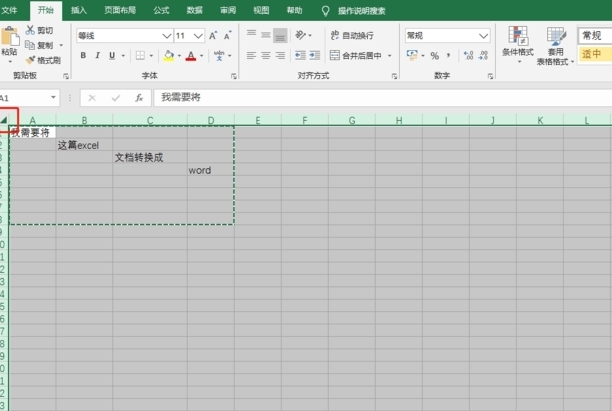This screenshot has width=612, height=411.
Task: Open the font size dropdown
Action: (199, 36)
